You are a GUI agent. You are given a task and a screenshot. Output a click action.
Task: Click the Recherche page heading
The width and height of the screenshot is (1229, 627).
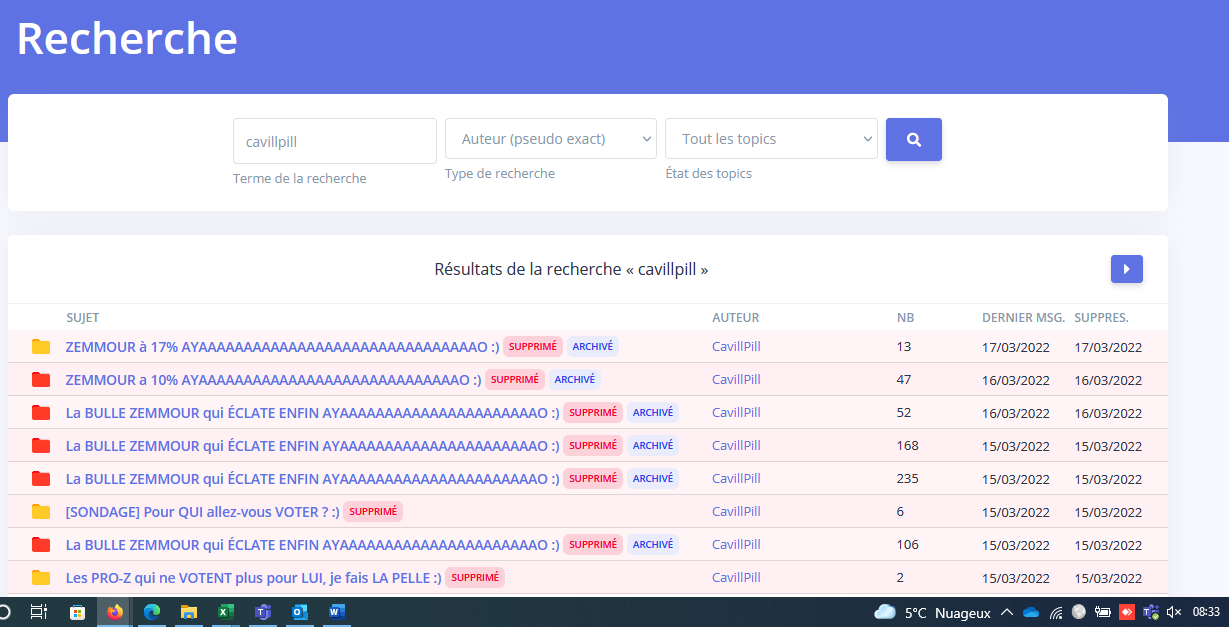[x=127, y=39]
